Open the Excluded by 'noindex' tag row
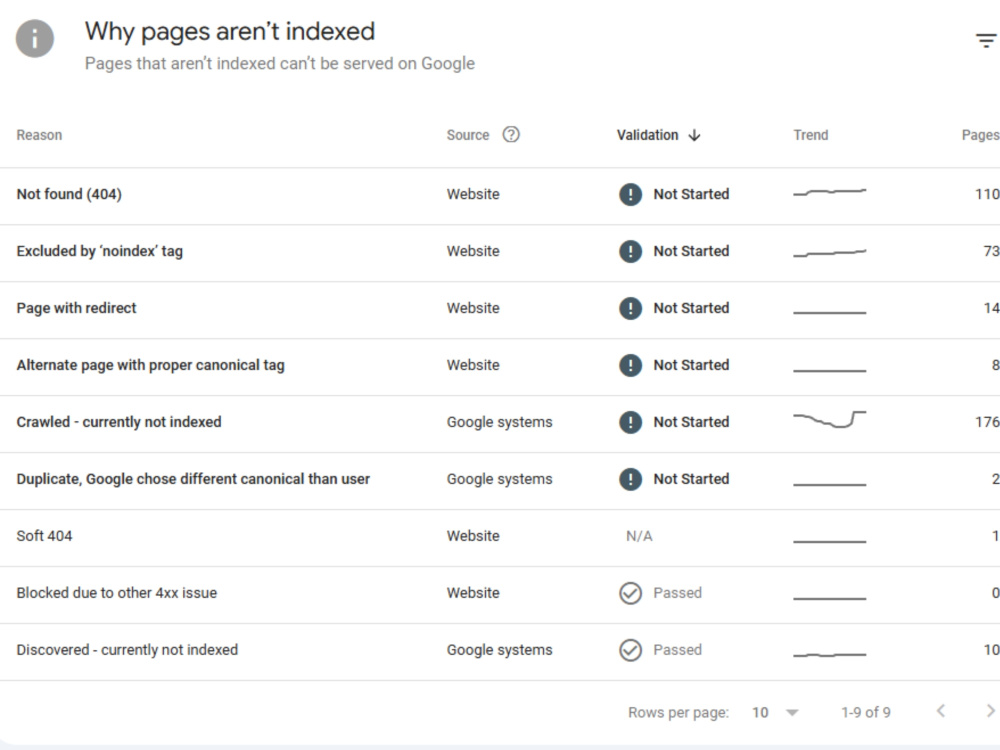Image resolution: width=1000 pixels, height=750 pixels. pos(500,253)
